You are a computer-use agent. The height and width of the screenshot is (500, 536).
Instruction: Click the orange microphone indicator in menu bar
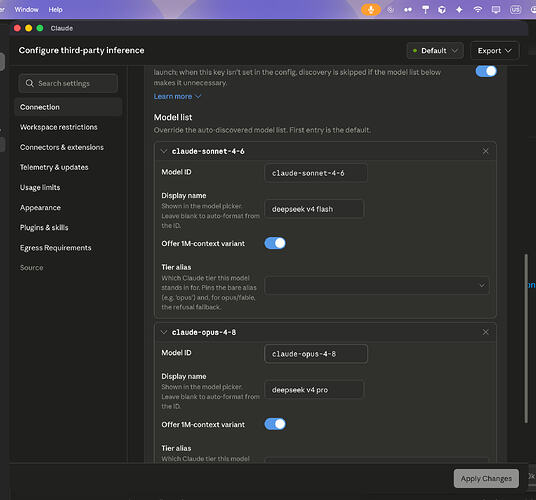(371, 10)
